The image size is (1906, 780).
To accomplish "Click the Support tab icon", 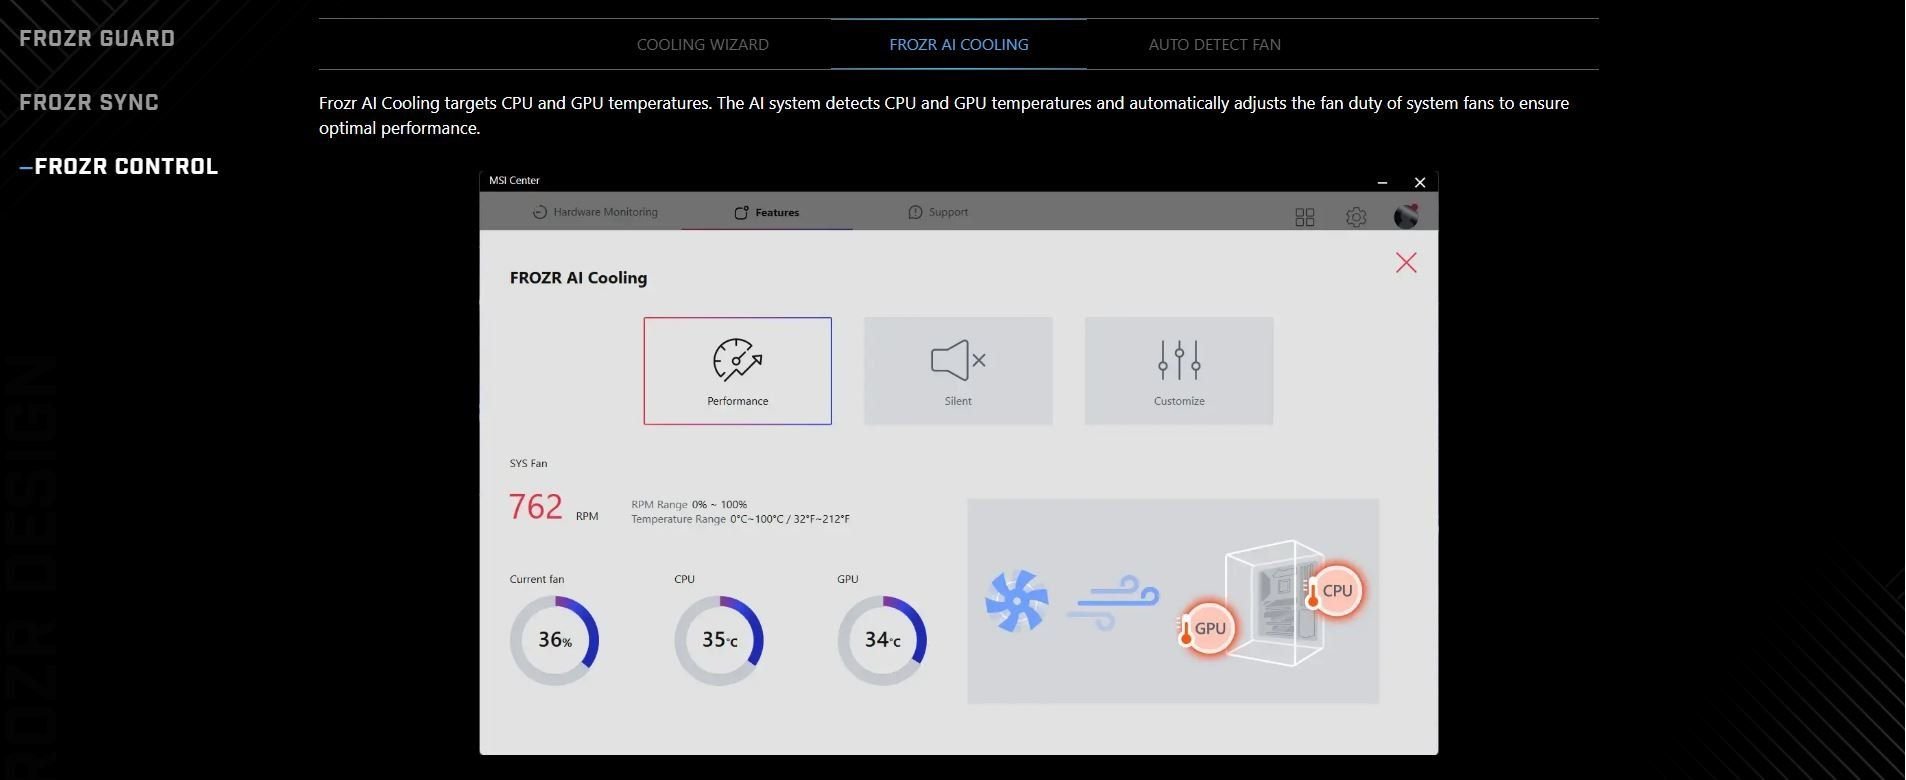I will pos(915,212).
